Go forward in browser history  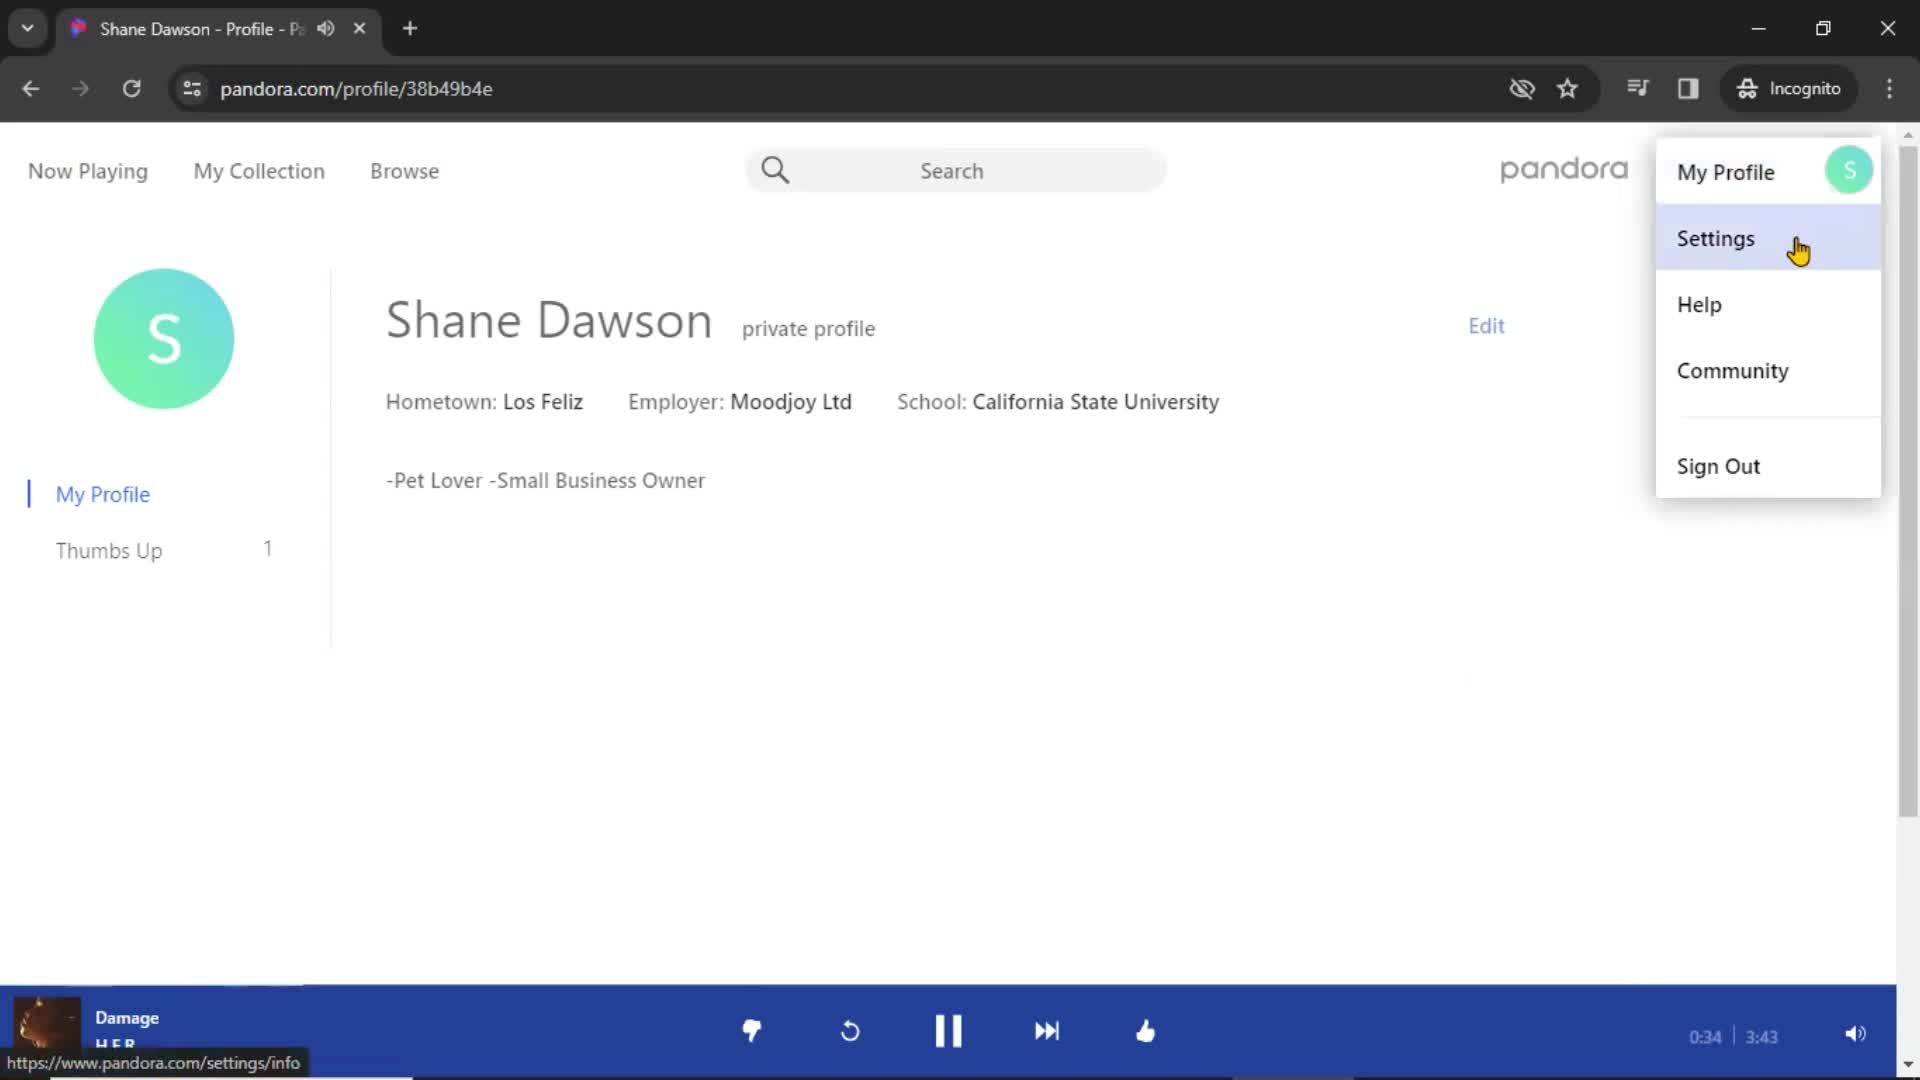pos(81,88)
